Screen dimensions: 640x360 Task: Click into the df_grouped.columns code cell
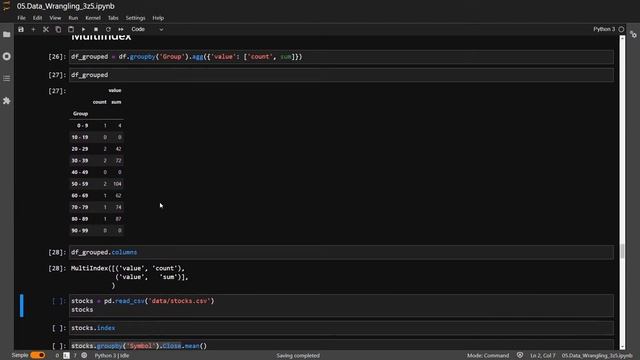tap(341, 252)
